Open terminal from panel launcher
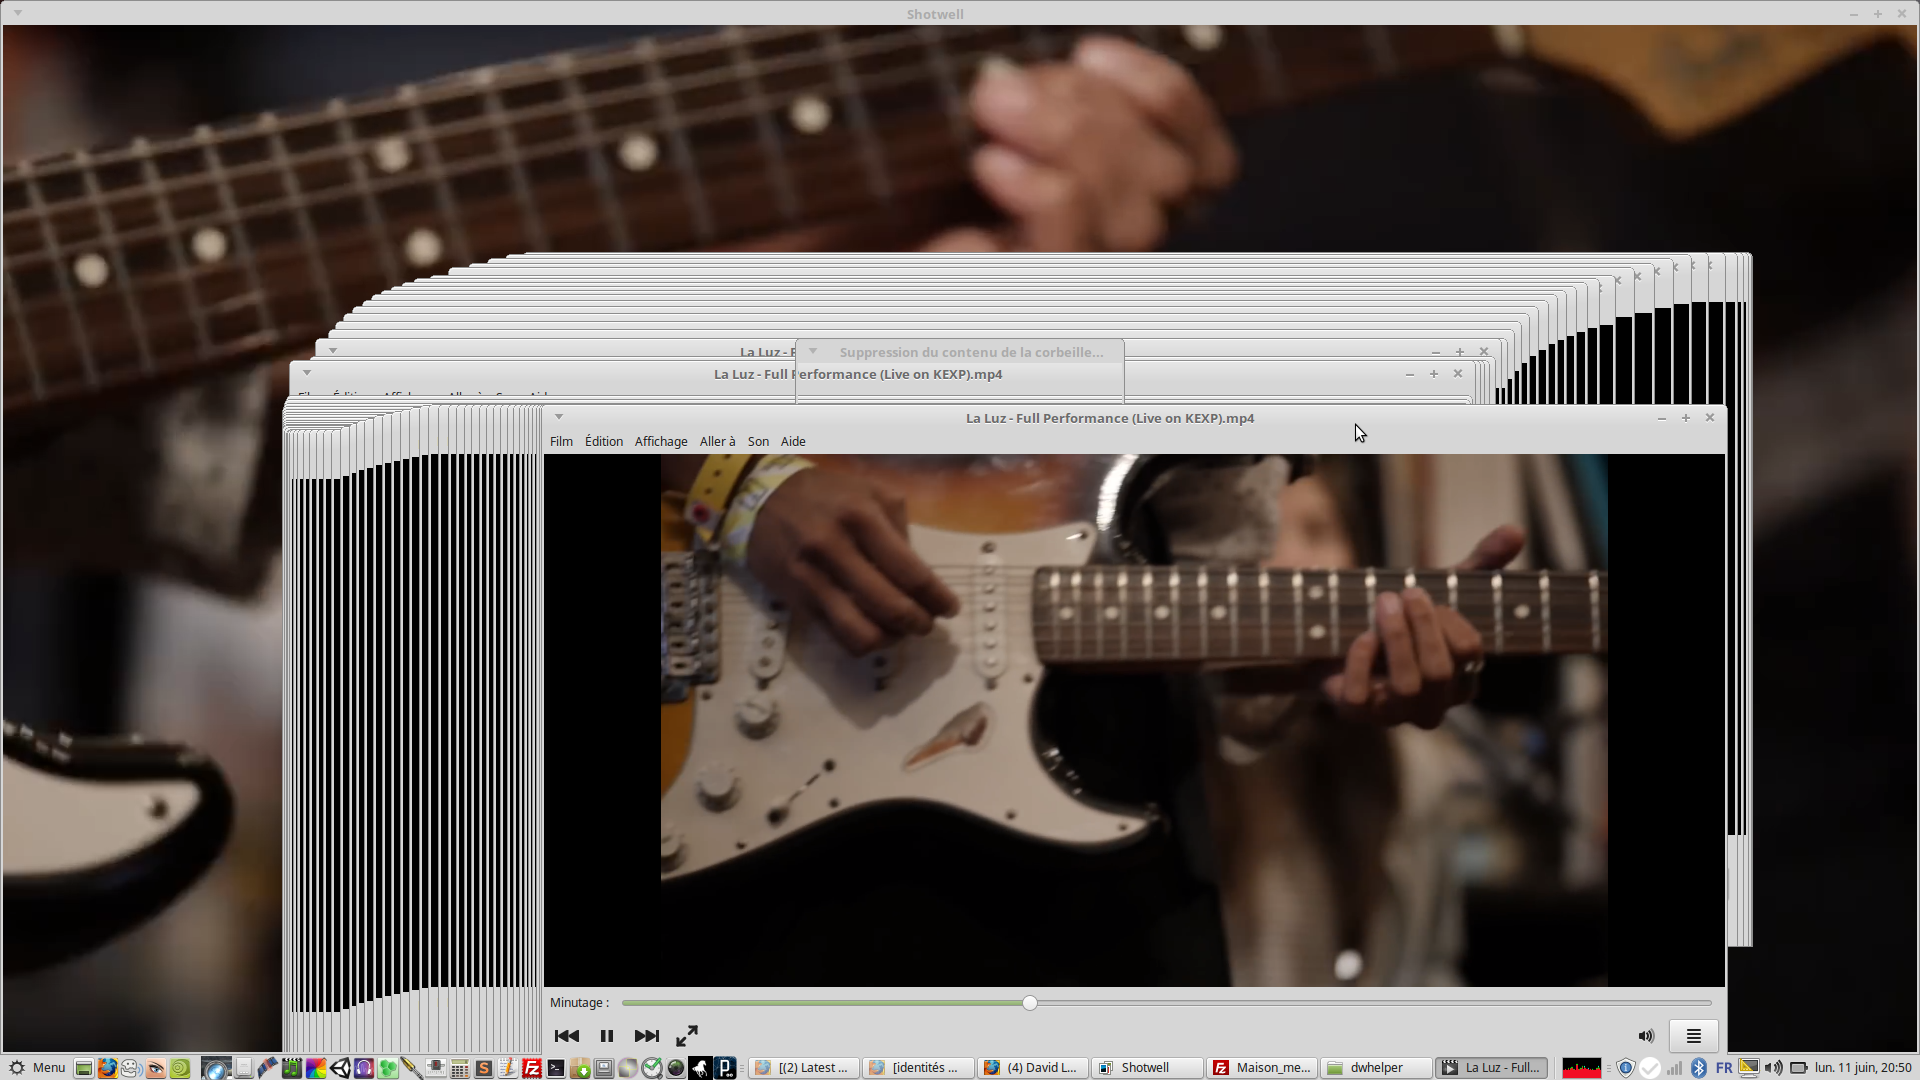This screenshot has height=1080, width=1920. (x=556, y=1068)
